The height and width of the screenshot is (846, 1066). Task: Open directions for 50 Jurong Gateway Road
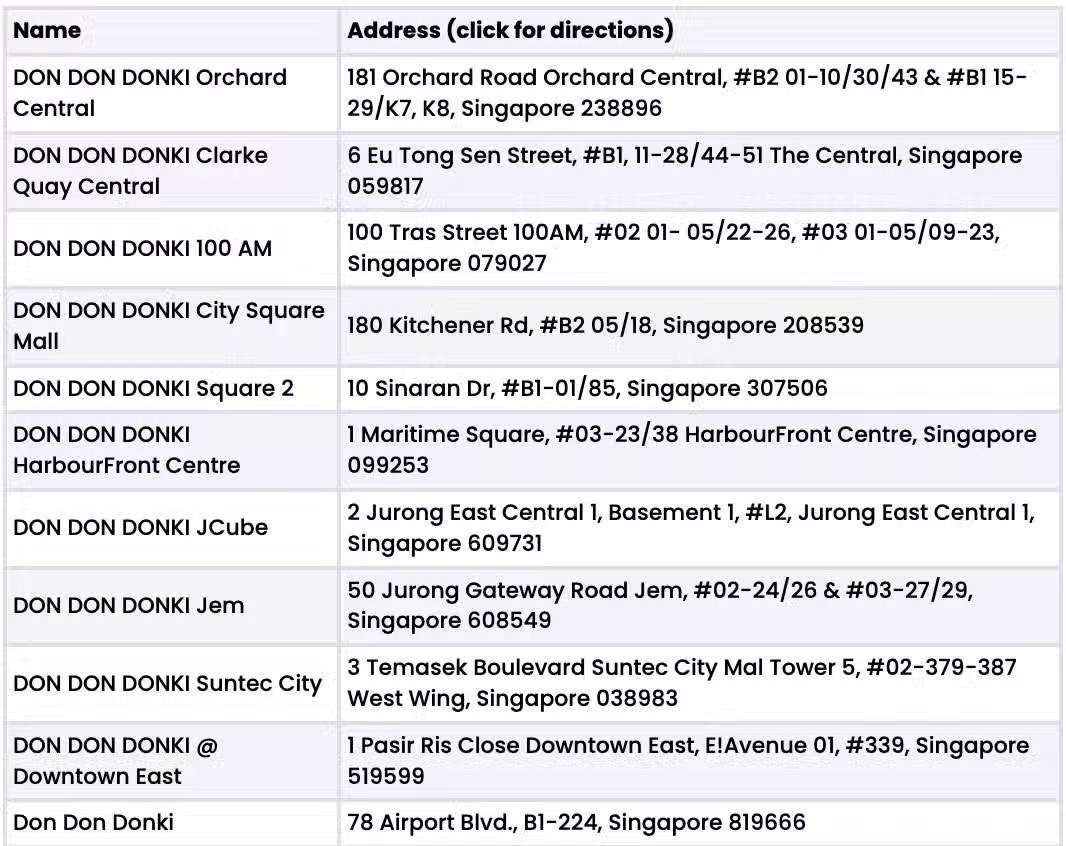[x=660, y=605]
